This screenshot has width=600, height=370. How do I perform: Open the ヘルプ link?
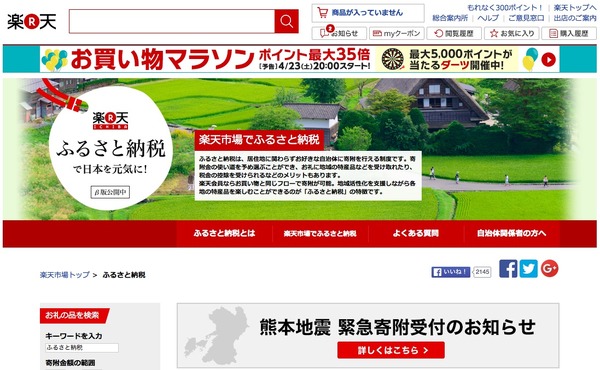click(x=488, y=18)
